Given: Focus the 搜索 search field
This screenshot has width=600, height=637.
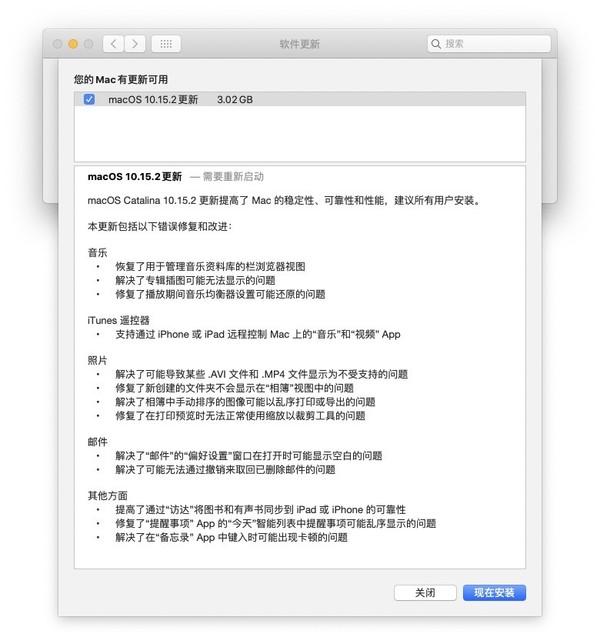Looking at the screenshot, I should pos(490,44).
